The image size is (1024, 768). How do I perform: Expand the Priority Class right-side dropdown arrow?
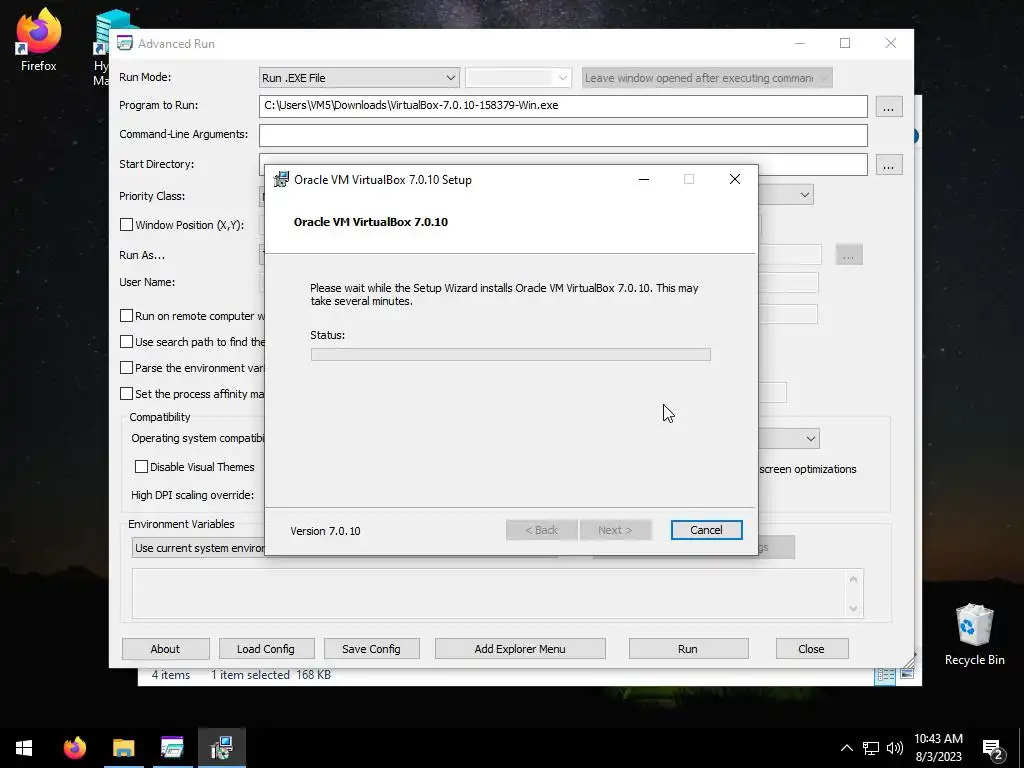805,195
